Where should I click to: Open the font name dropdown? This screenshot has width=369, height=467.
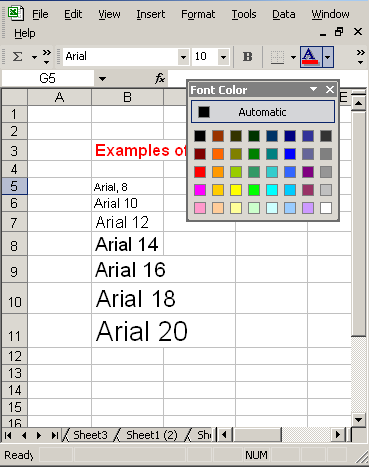tap(183, 57)
